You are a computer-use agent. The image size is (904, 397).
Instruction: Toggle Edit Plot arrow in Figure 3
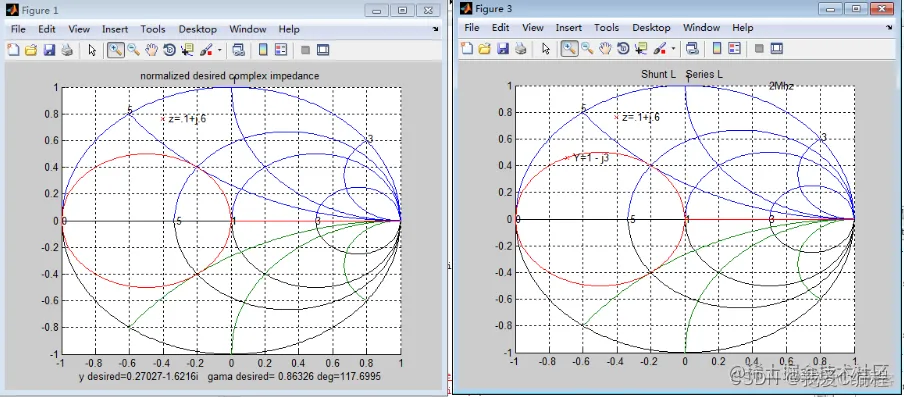546,49
